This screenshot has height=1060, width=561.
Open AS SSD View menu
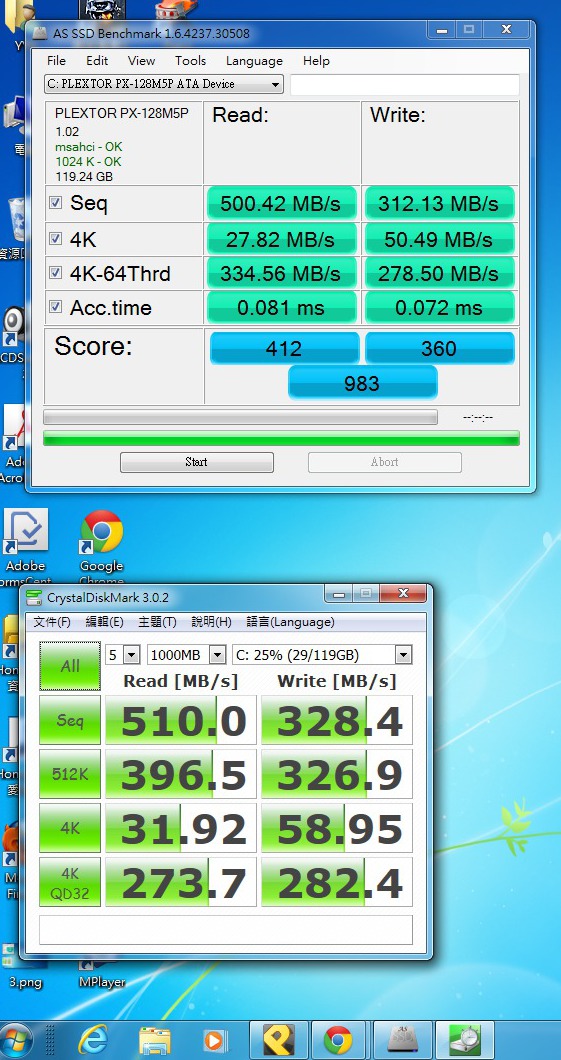tap(141, 61)
